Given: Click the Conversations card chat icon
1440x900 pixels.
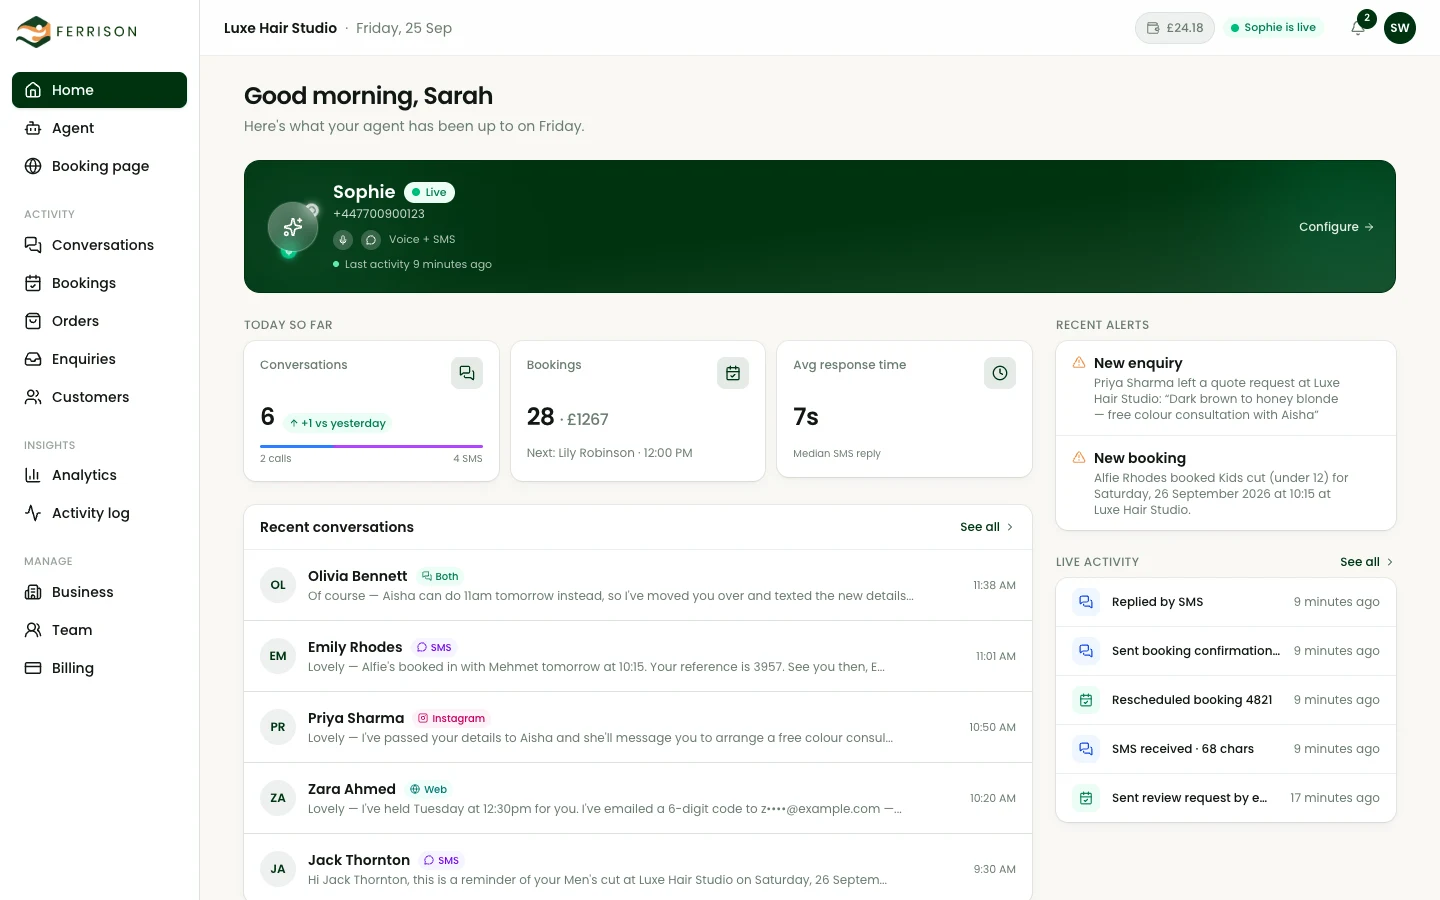Looking at the screenshot, I should point(467,373).
